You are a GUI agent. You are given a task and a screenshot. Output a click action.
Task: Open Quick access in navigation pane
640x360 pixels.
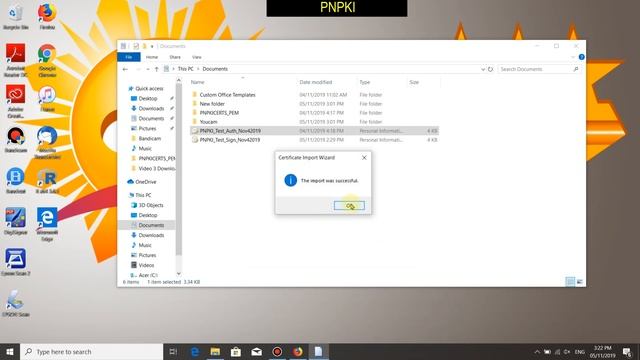[x=149, y=89]
